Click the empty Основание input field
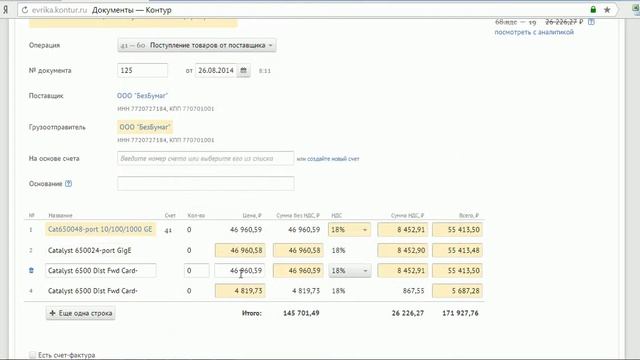640x360 pixels. click(205, 184)
